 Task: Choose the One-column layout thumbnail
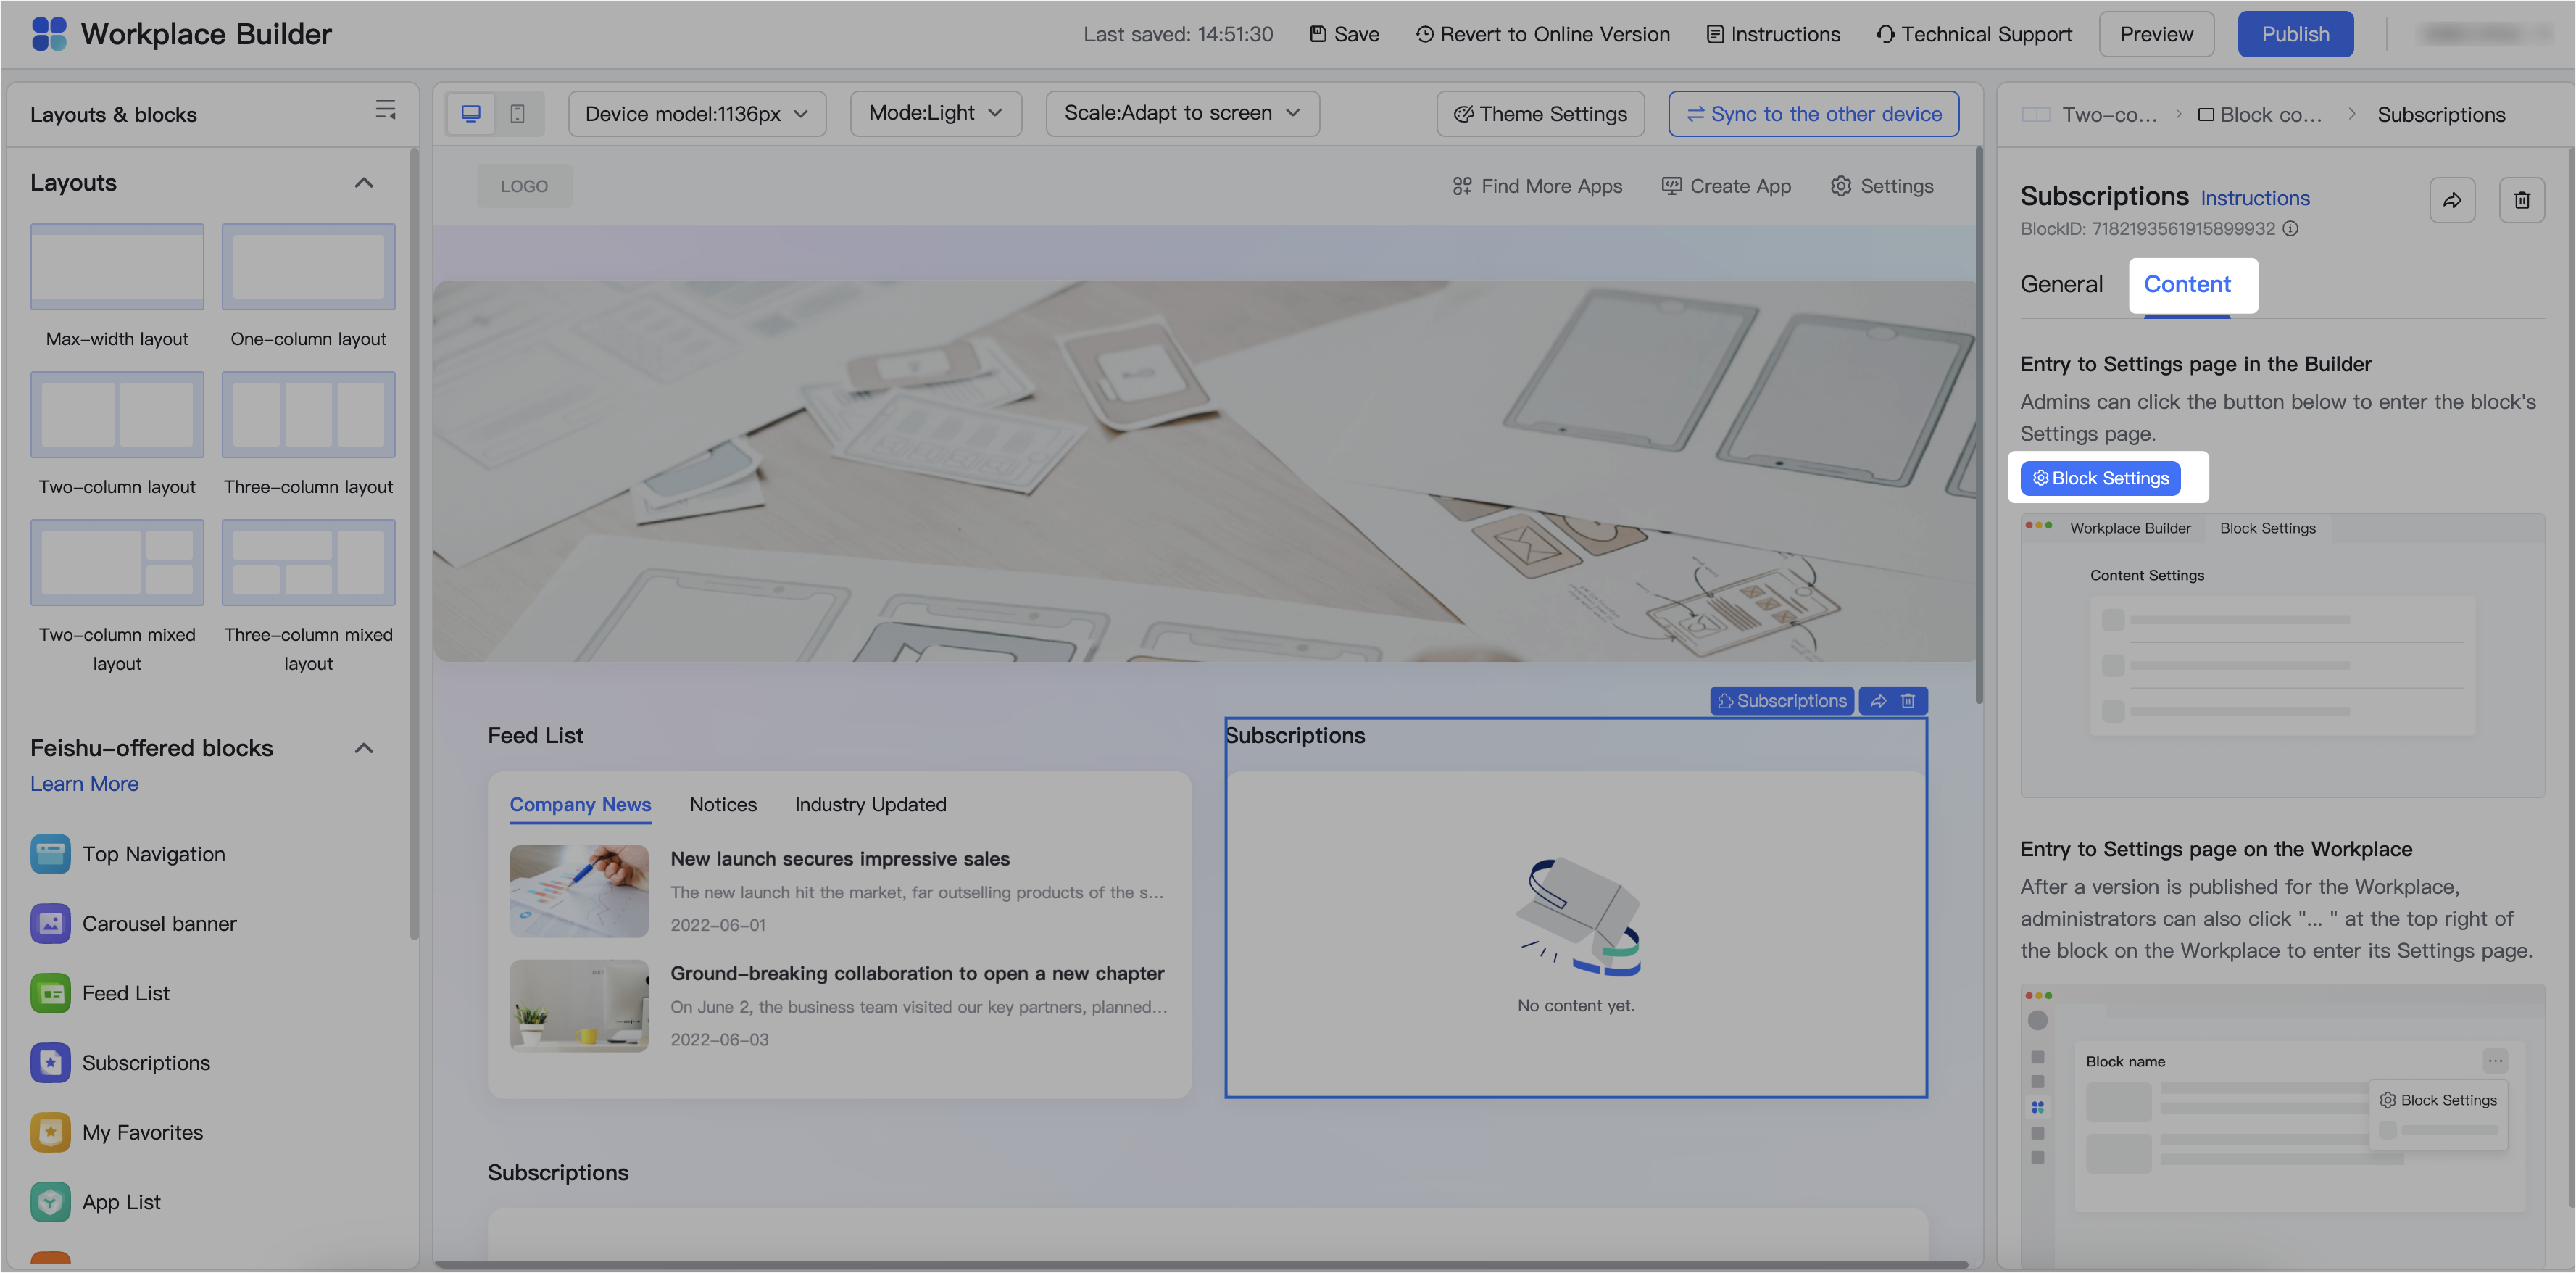(x=308, y=267)
